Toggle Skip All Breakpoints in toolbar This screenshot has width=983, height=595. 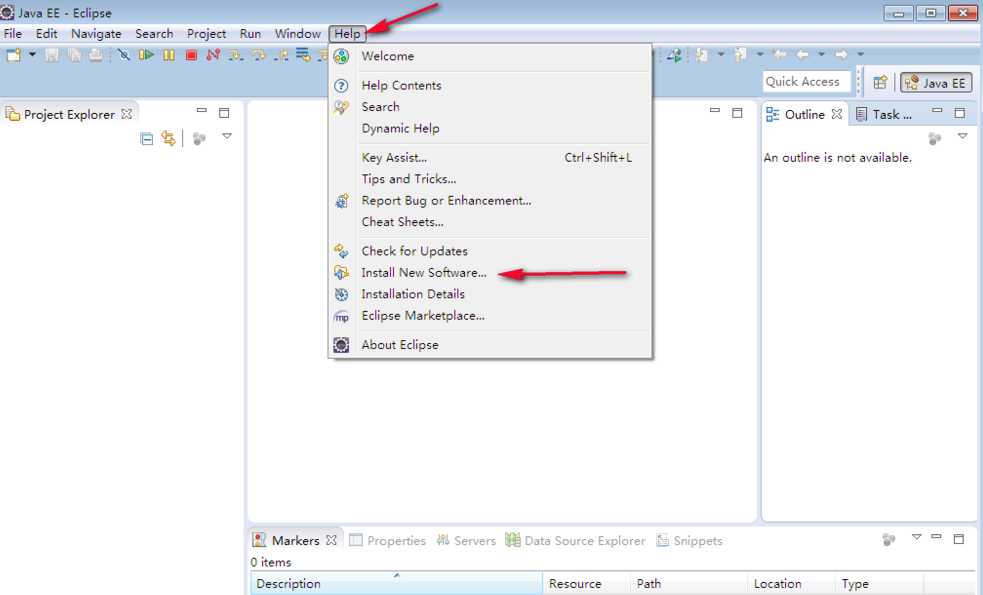click(x=124, y=55)
